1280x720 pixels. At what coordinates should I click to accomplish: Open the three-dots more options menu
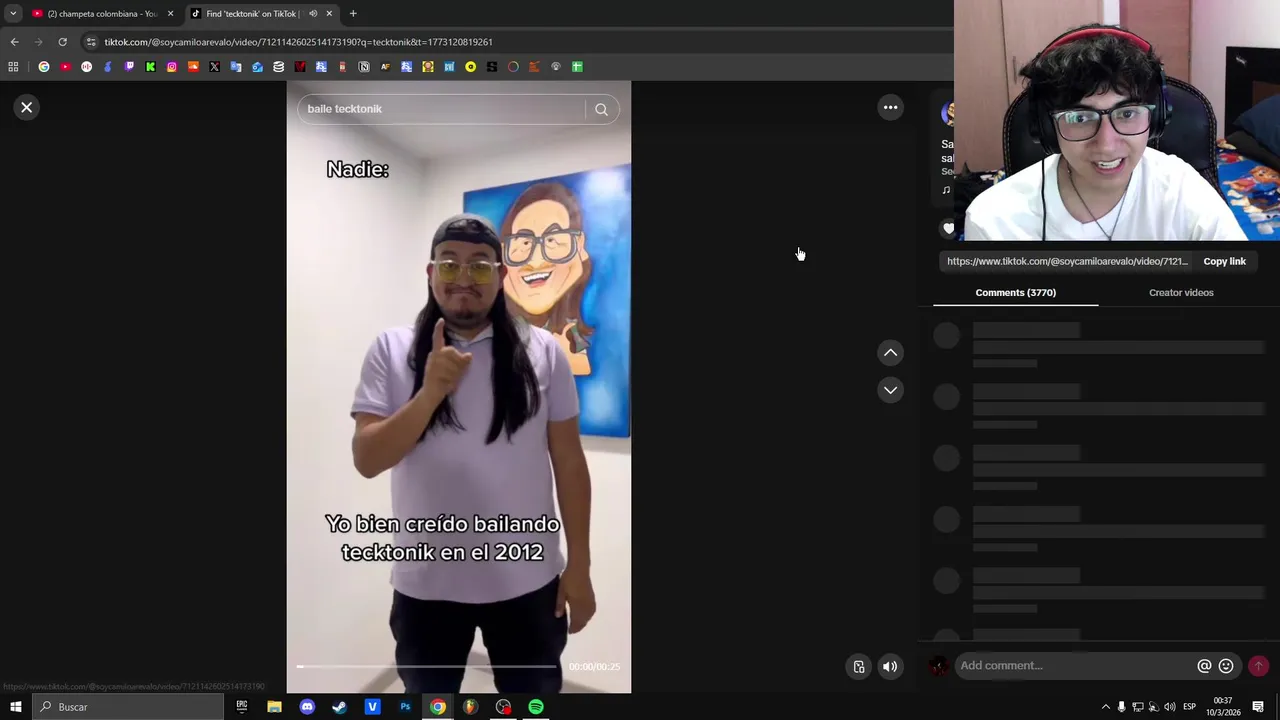pos(890,107)
